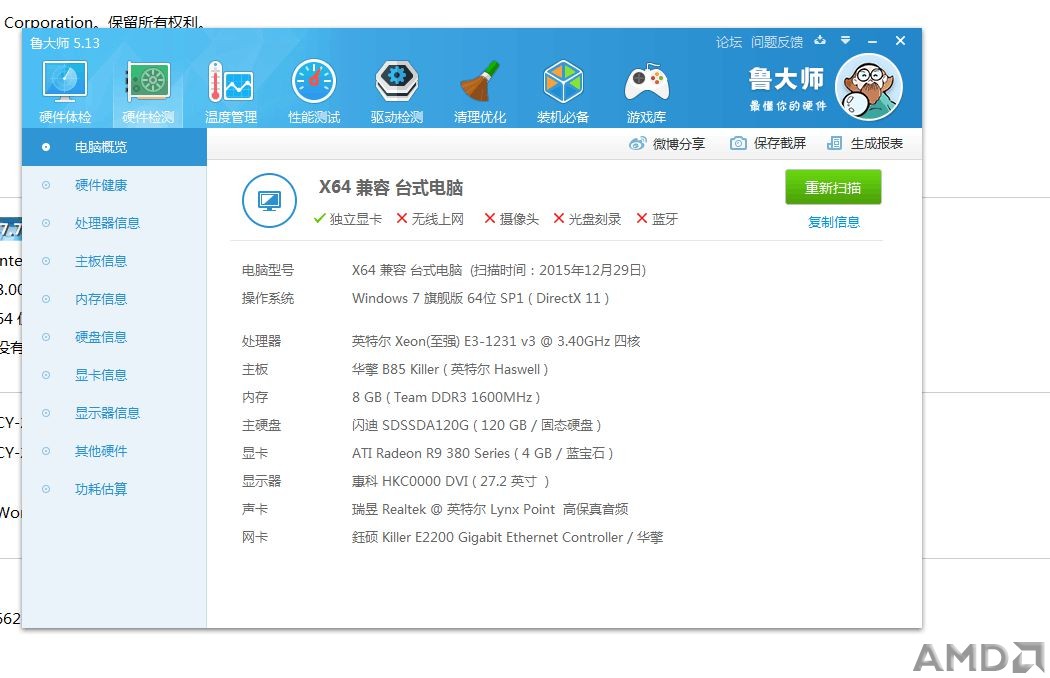1050x678 pixels.
Task: Click the 摄像头 status indicator
Action: click(512, 219)
